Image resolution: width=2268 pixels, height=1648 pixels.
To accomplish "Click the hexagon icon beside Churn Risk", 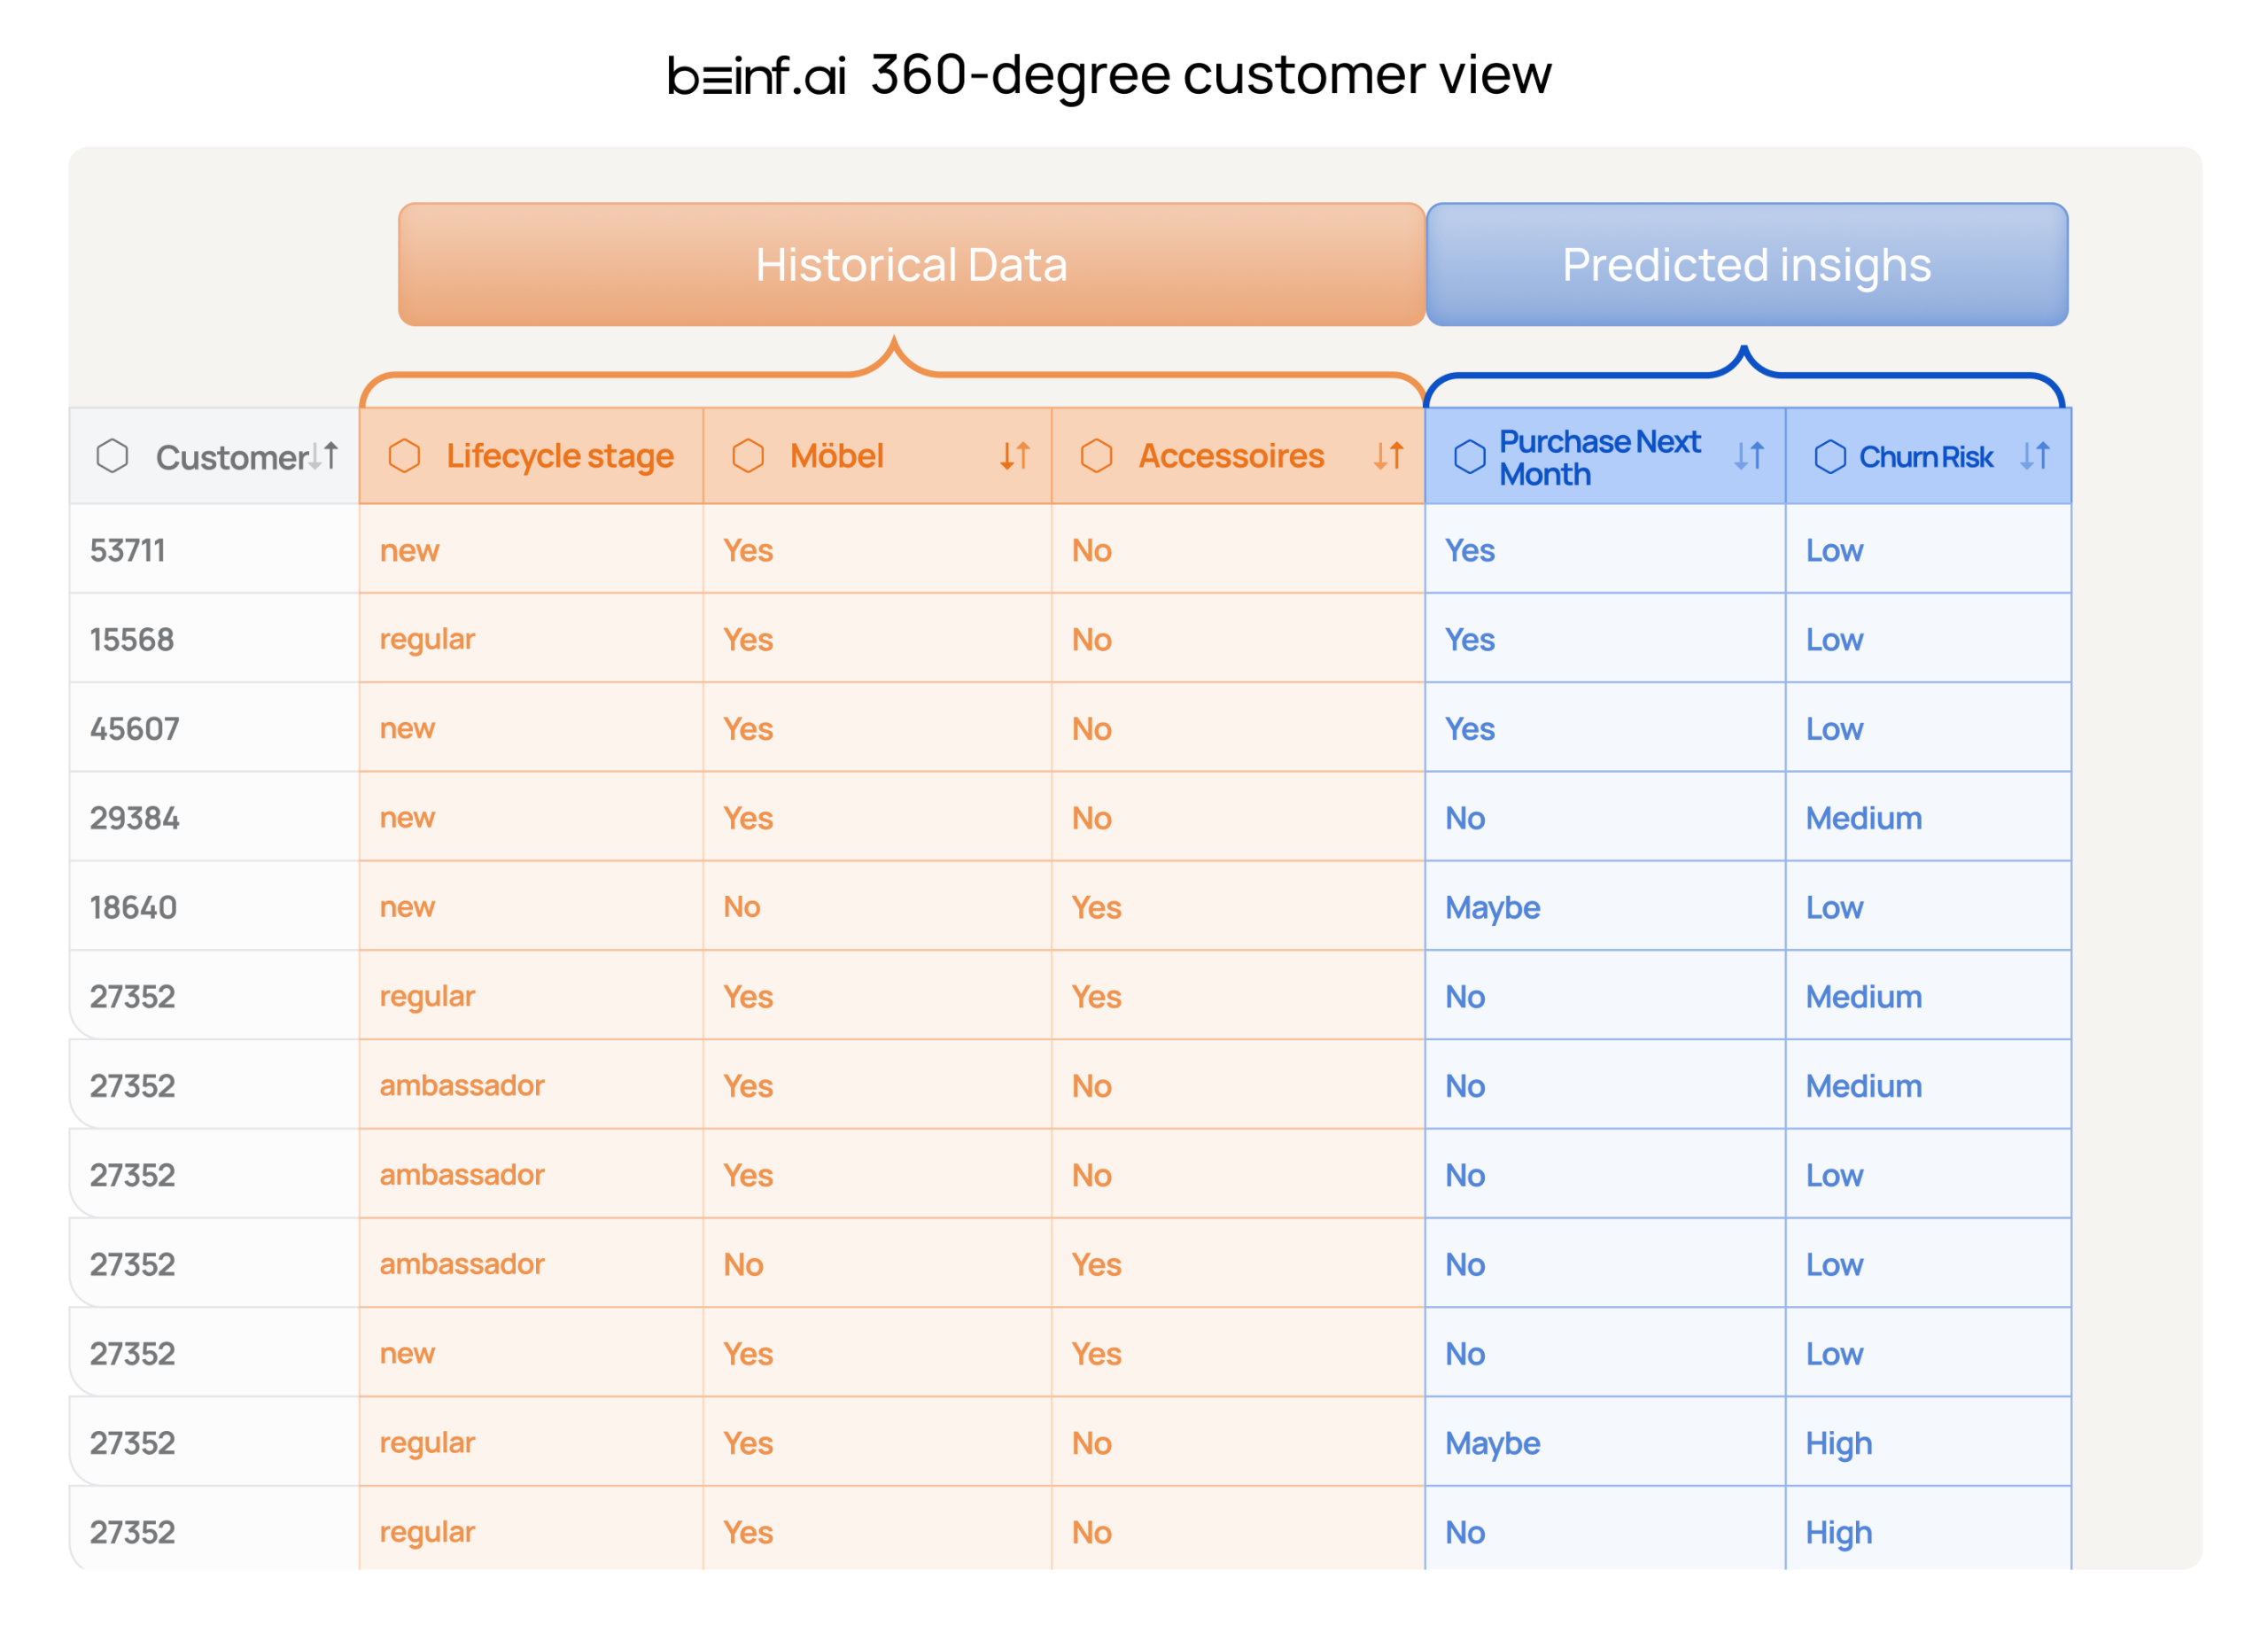I will point(1830,457).
